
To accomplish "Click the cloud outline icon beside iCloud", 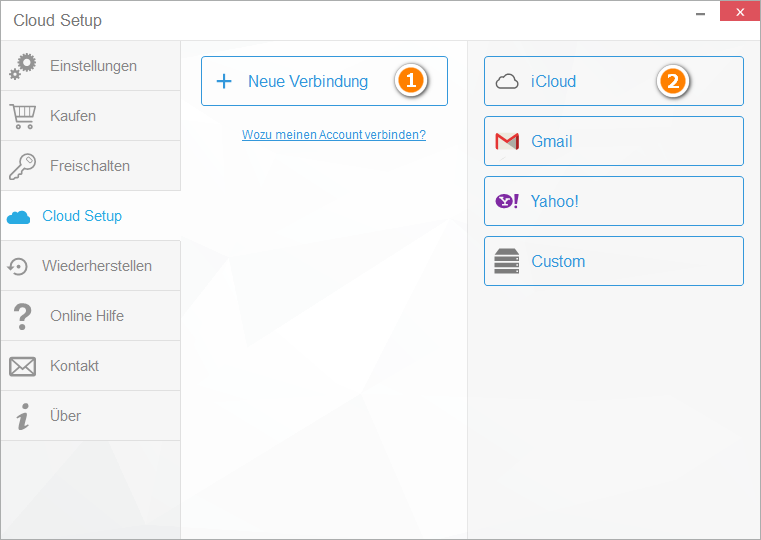I will click(507, 82).
